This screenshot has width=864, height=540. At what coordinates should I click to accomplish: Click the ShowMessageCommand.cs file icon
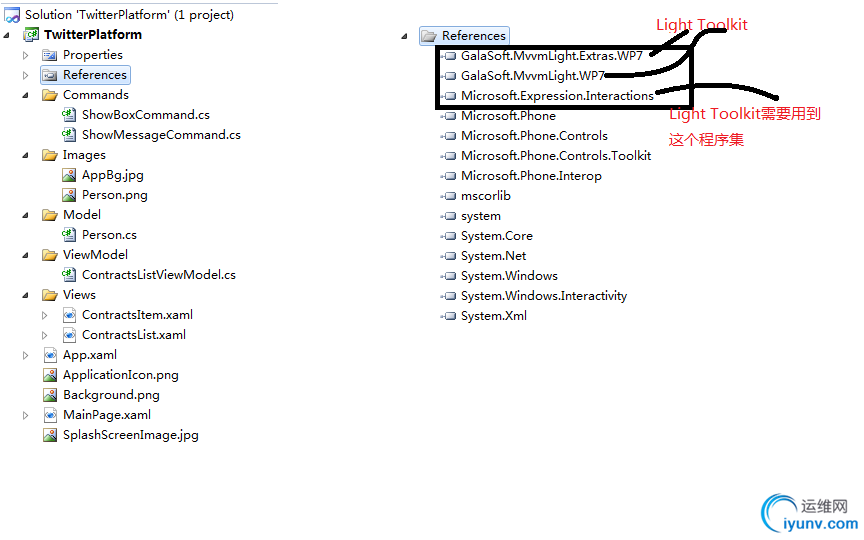click(x=69, y=134)
